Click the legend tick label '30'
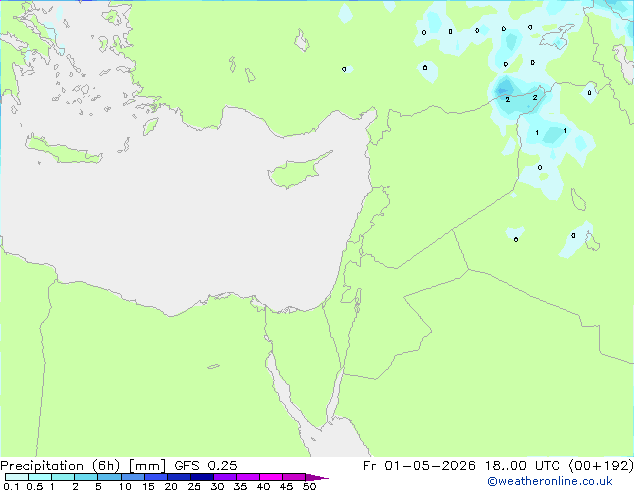 click(217, 486)
